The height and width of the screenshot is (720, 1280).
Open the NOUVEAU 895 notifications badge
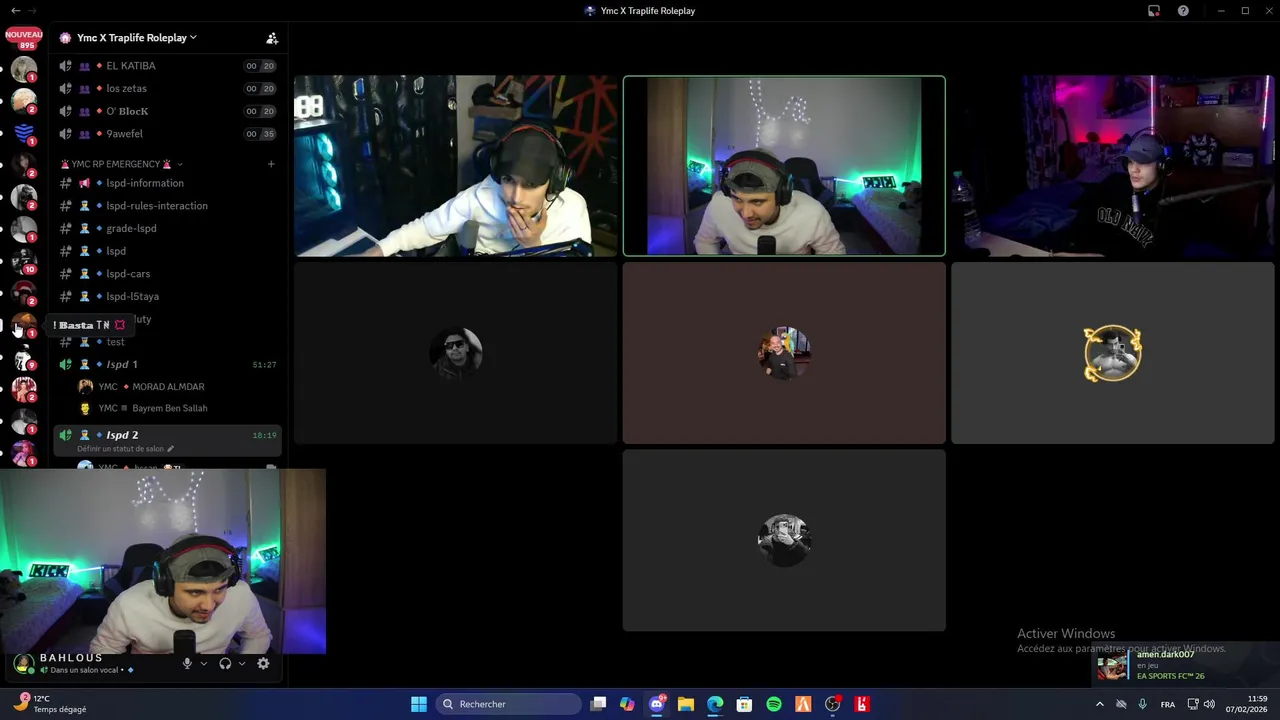tap(24, 39)
